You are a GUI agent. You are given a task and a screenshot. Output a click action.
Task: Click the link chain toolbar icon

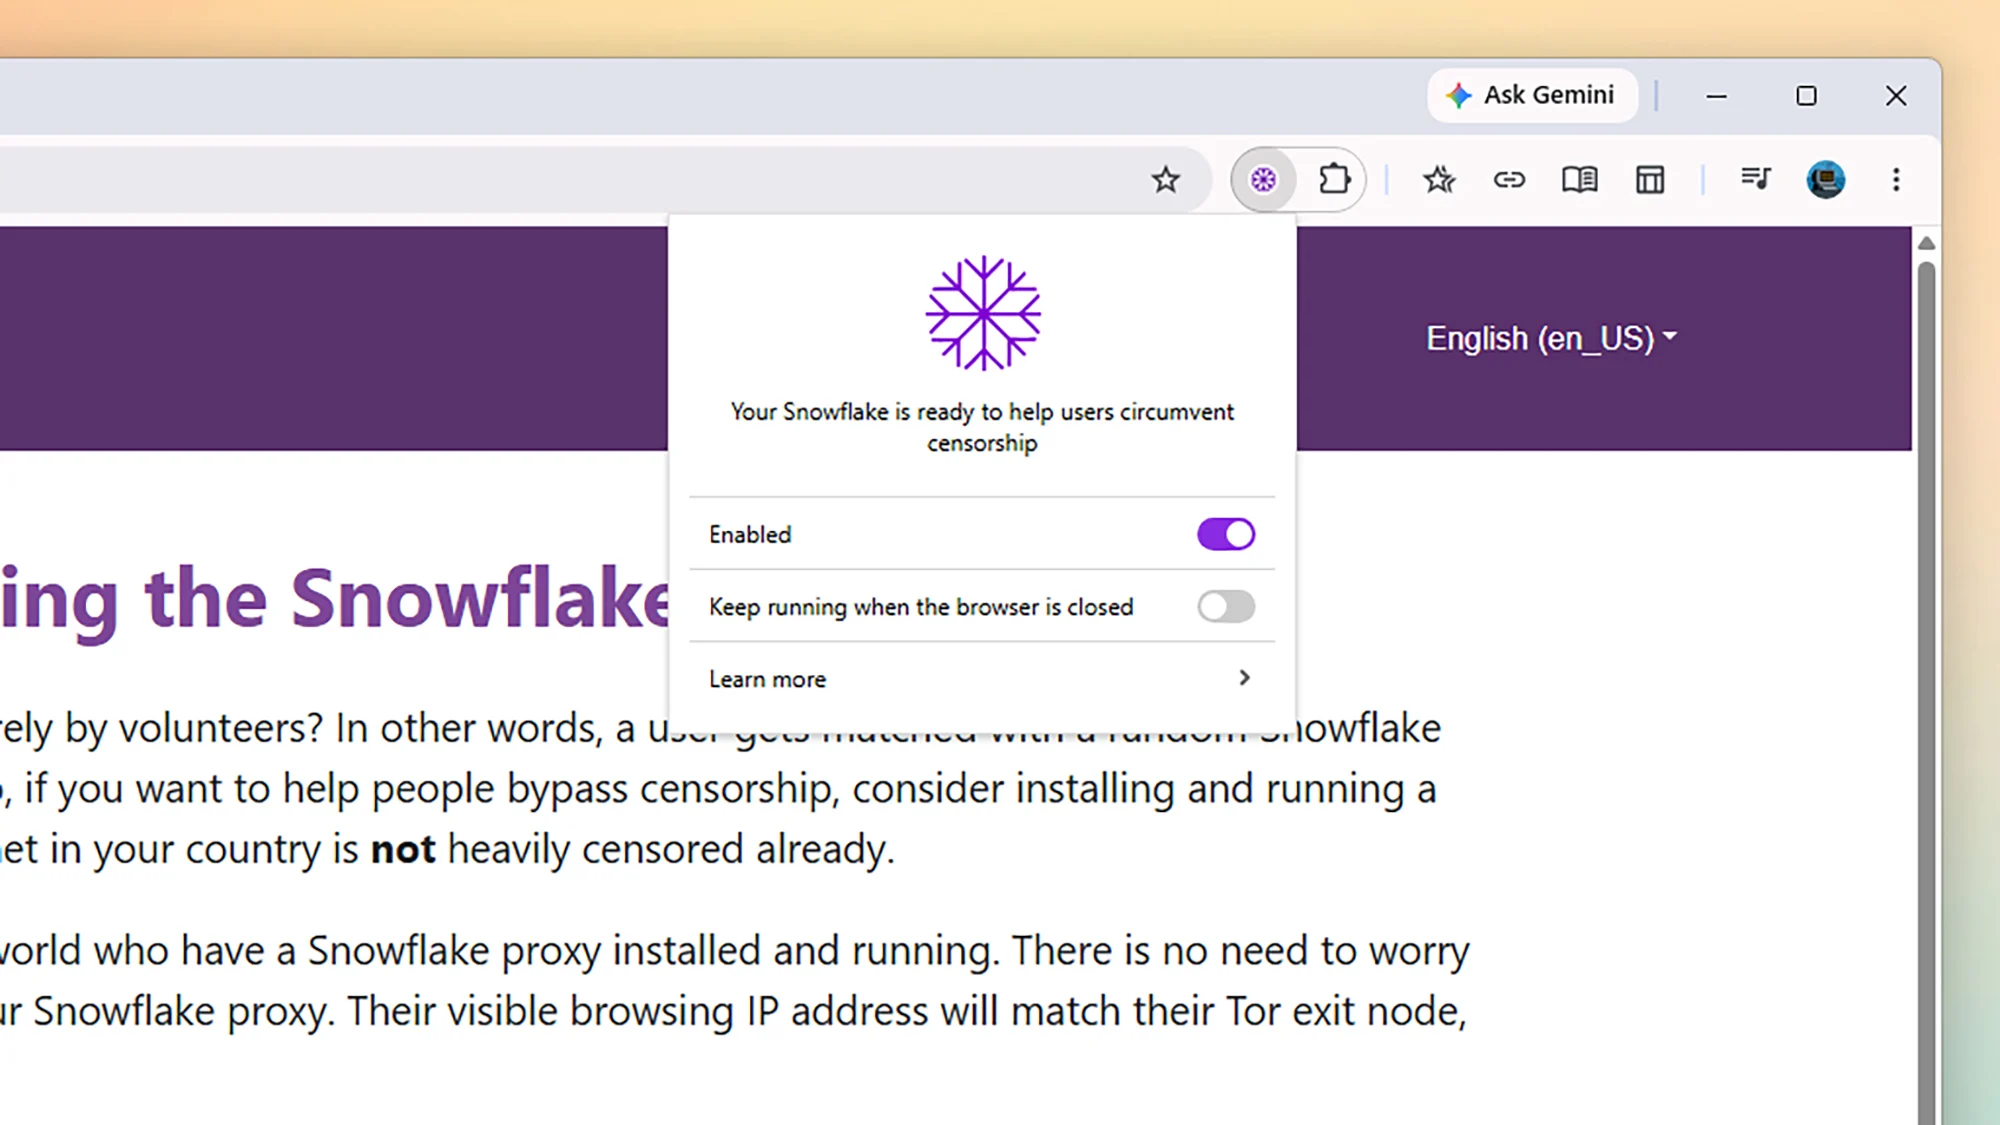(x=1509, y=180)
